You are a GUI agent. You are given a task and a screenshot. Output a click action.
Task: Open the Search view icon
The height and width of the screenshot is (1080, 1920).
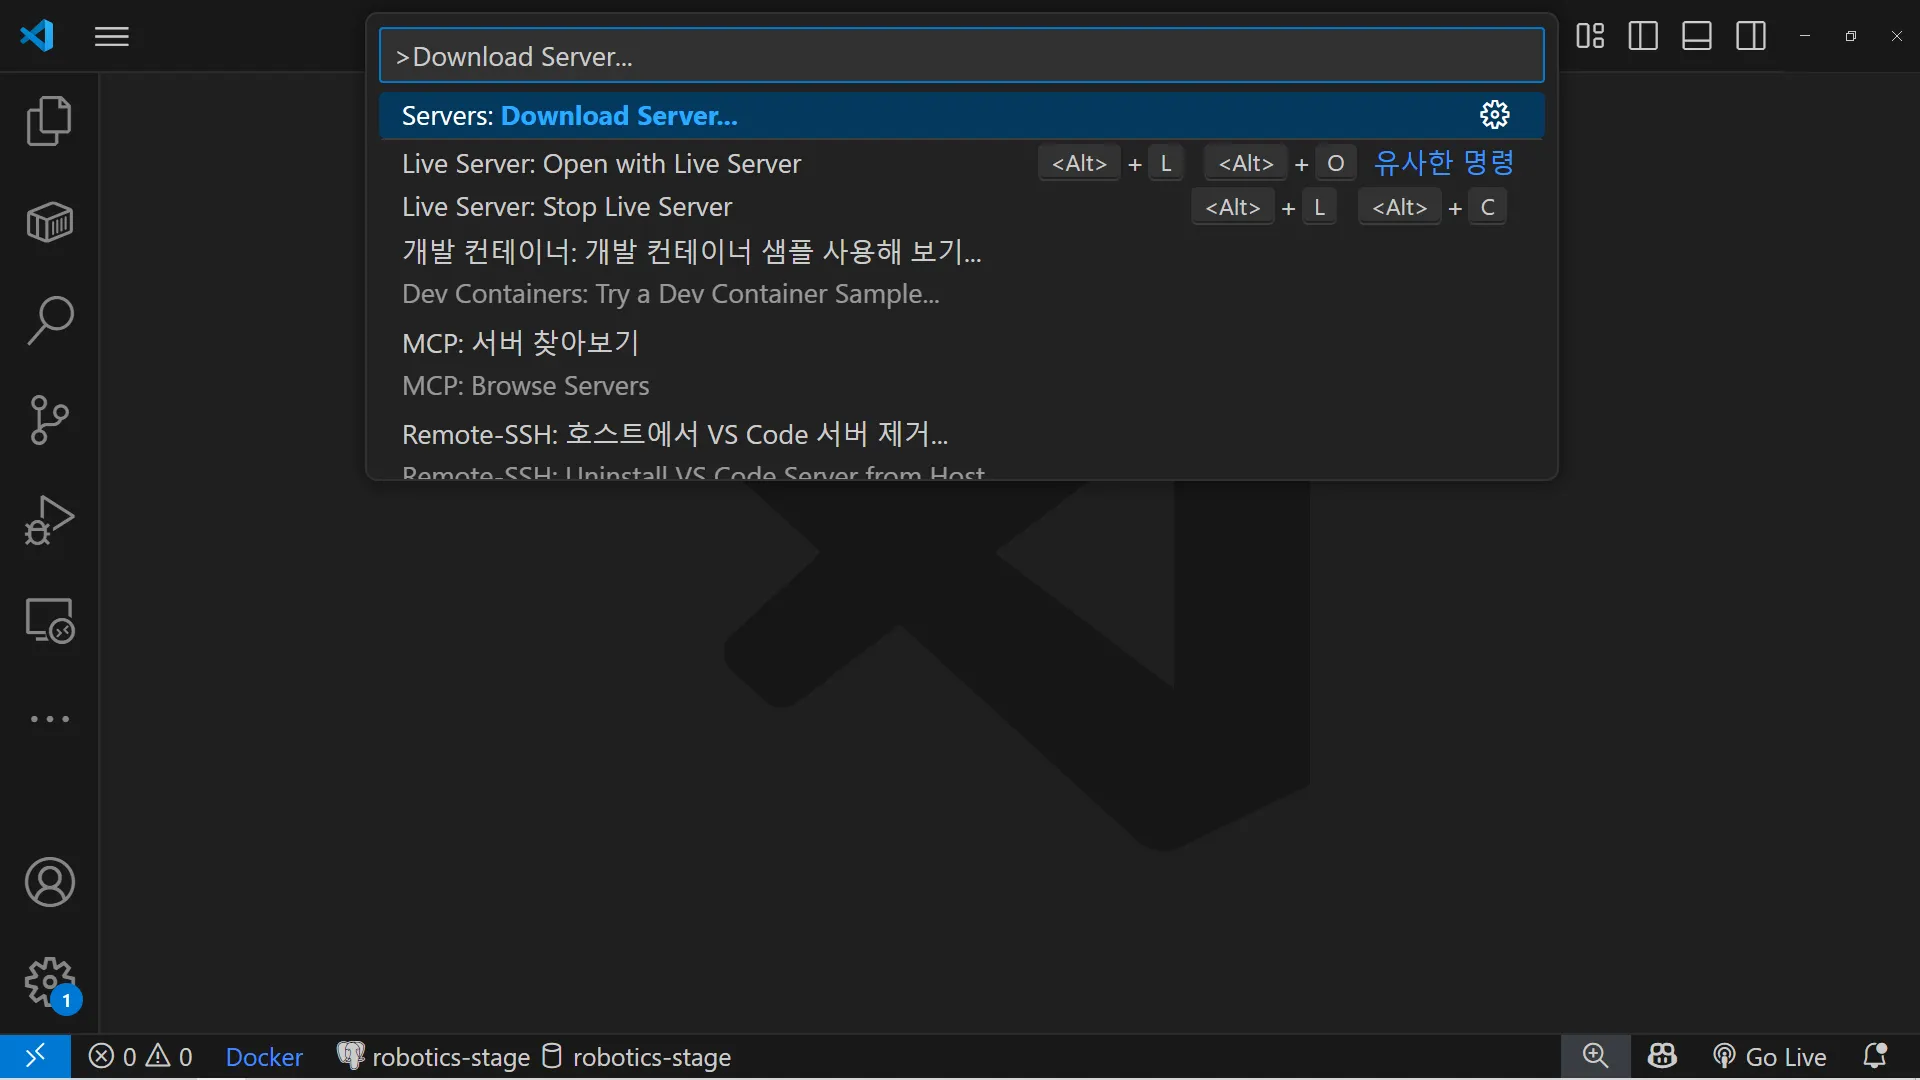(49, 321)
